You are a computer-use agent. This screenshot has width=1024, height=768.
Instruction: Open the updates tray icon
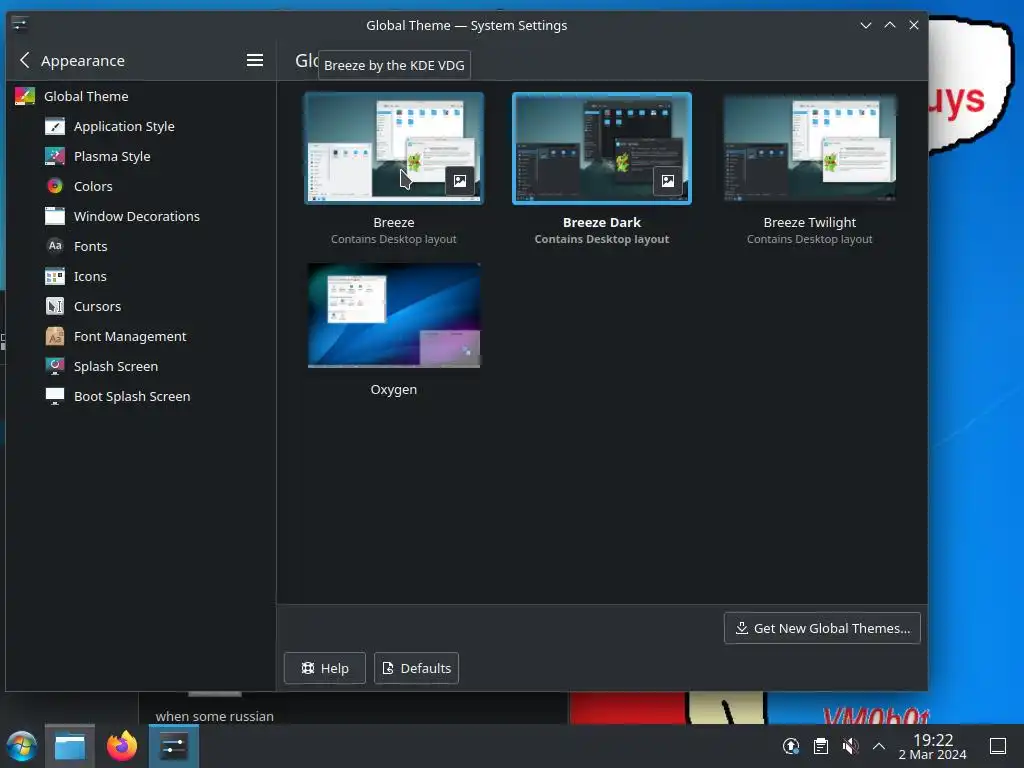[x=791, y=746]
